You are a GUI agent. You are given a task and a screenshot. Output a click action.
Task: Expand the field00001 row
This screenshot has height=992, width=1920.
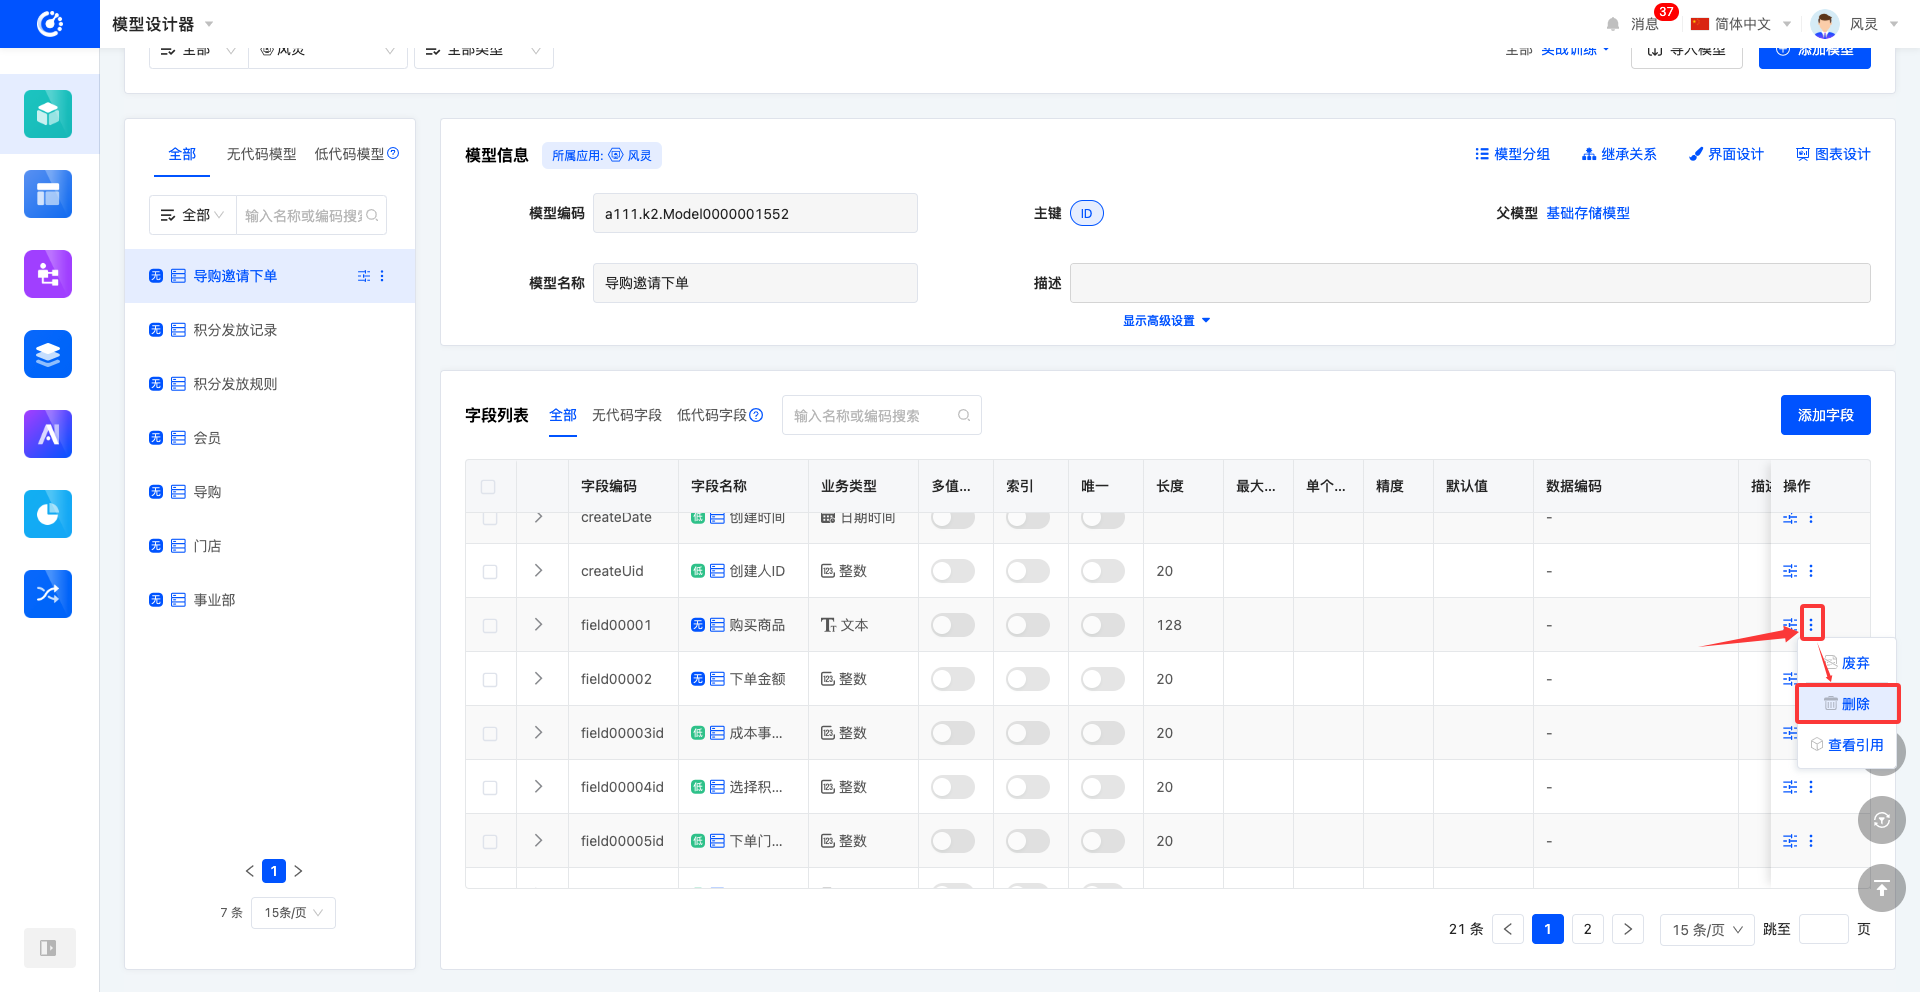538,624
